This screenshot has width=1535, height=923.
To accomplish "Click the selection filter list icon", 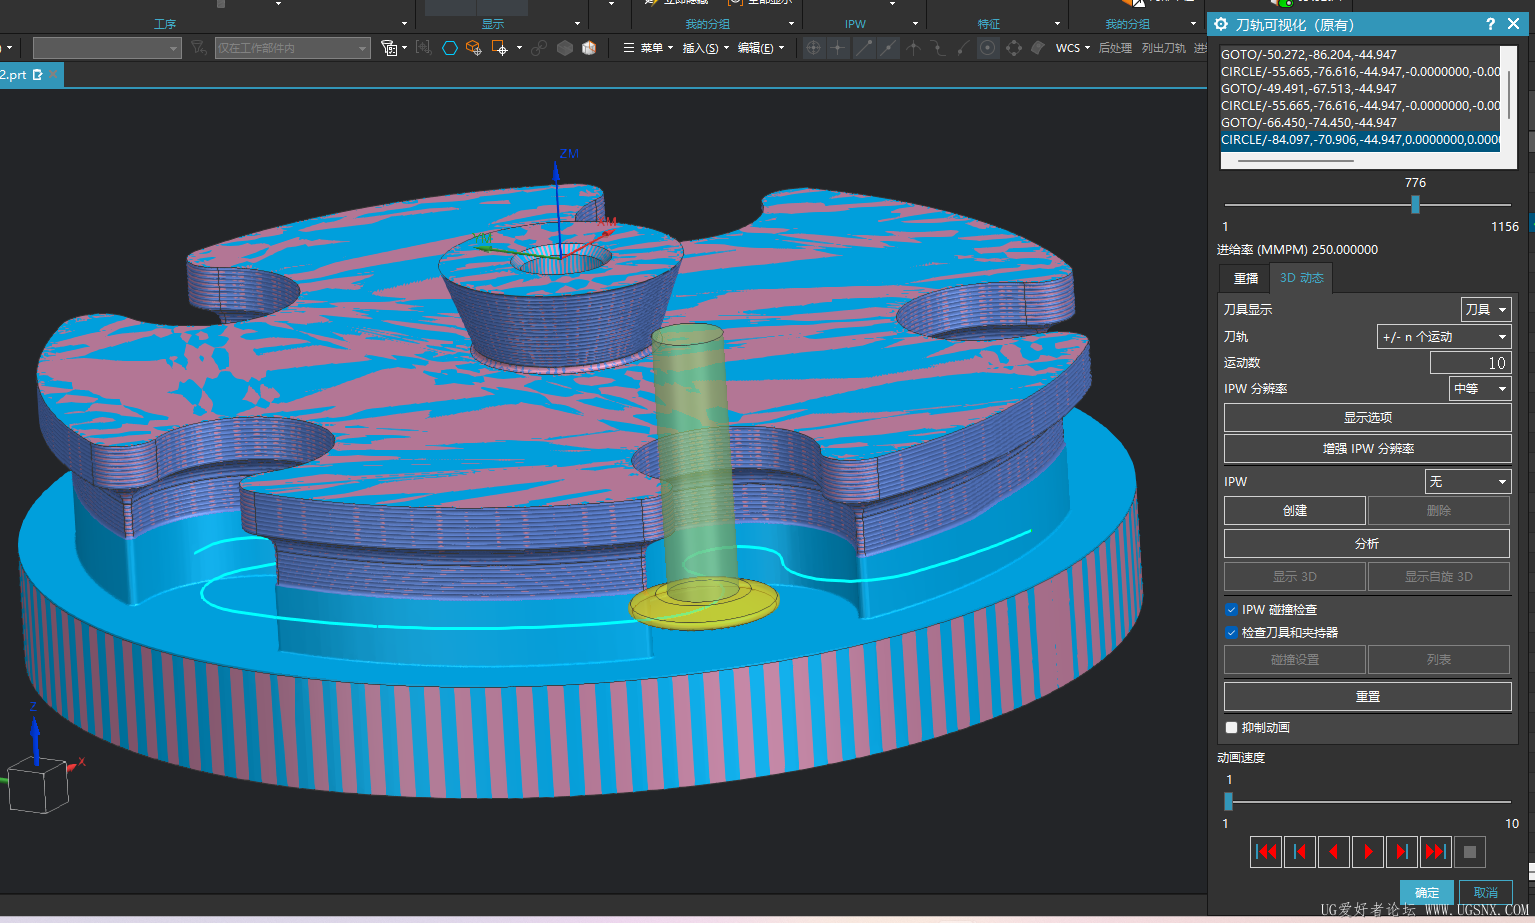I will [x=389, y=48].
